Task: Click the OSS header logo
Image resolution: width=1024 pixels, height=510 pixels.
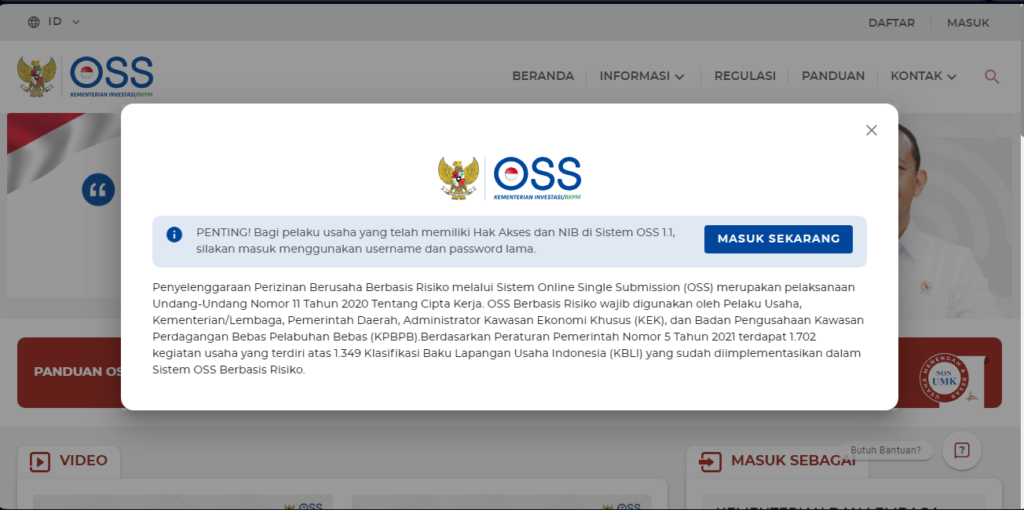Action: [112, 76]
